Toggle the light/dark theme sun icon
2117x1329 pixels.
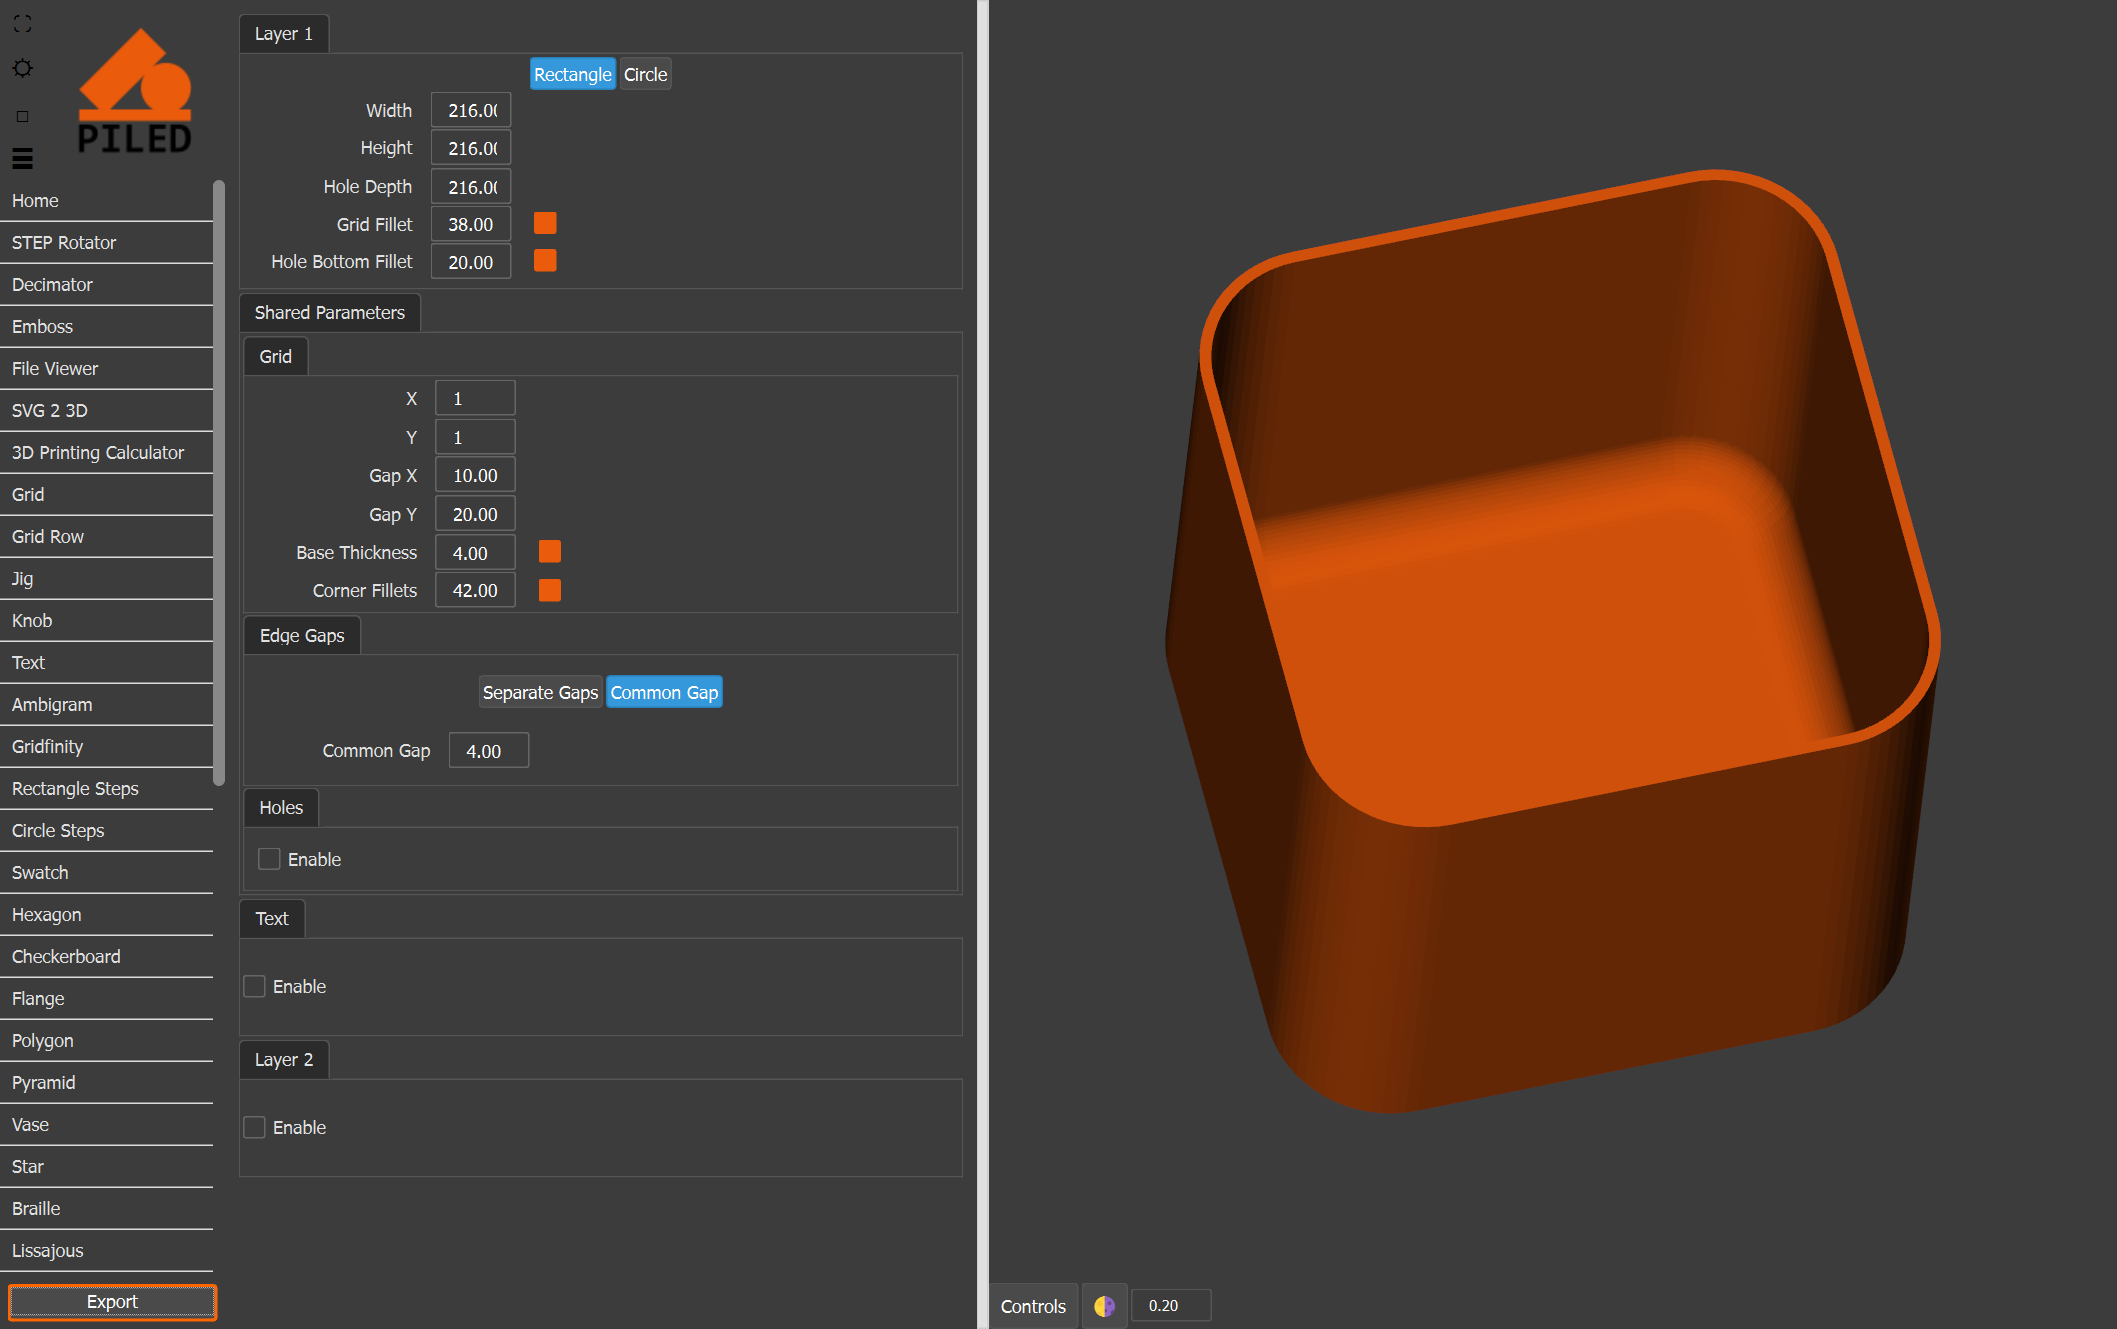click(22, 68)
